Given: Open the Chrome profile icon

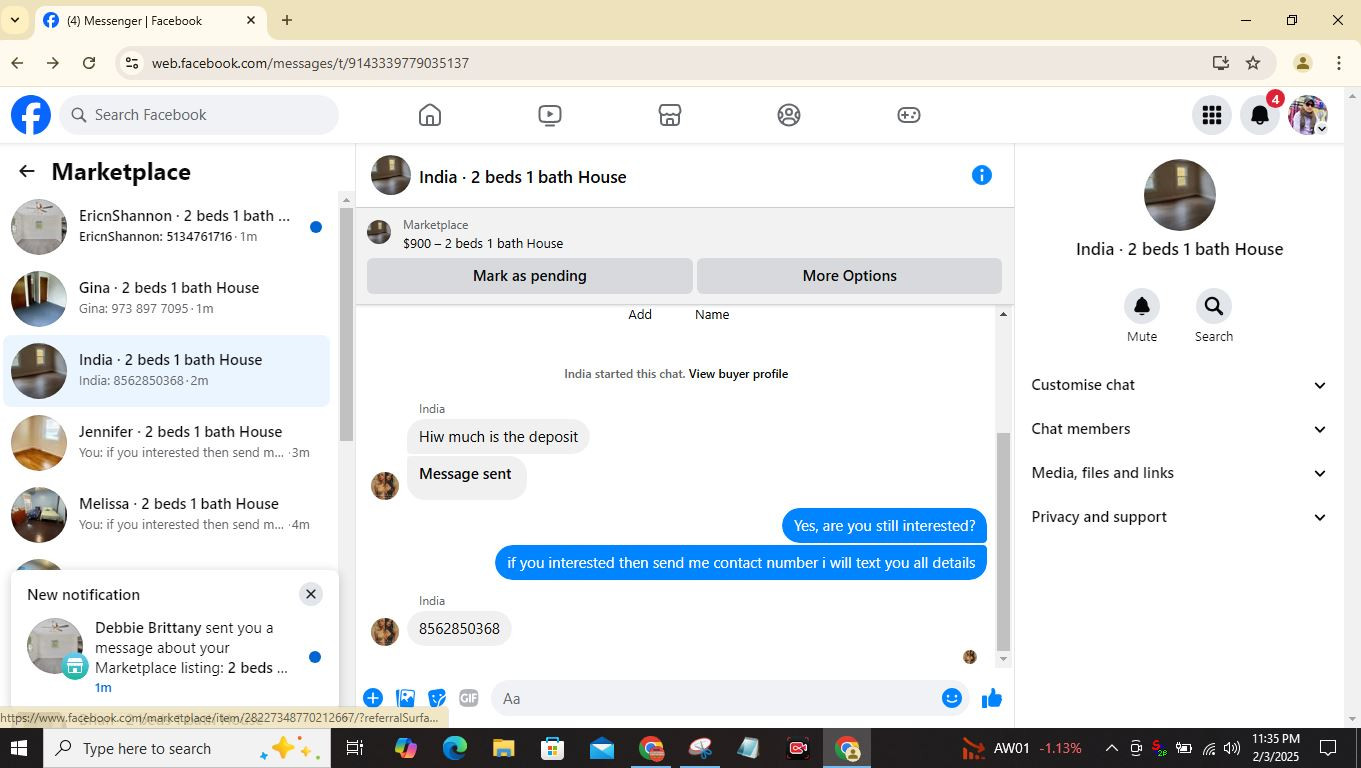Looking at the screenshot, I should coord(1302,63).
